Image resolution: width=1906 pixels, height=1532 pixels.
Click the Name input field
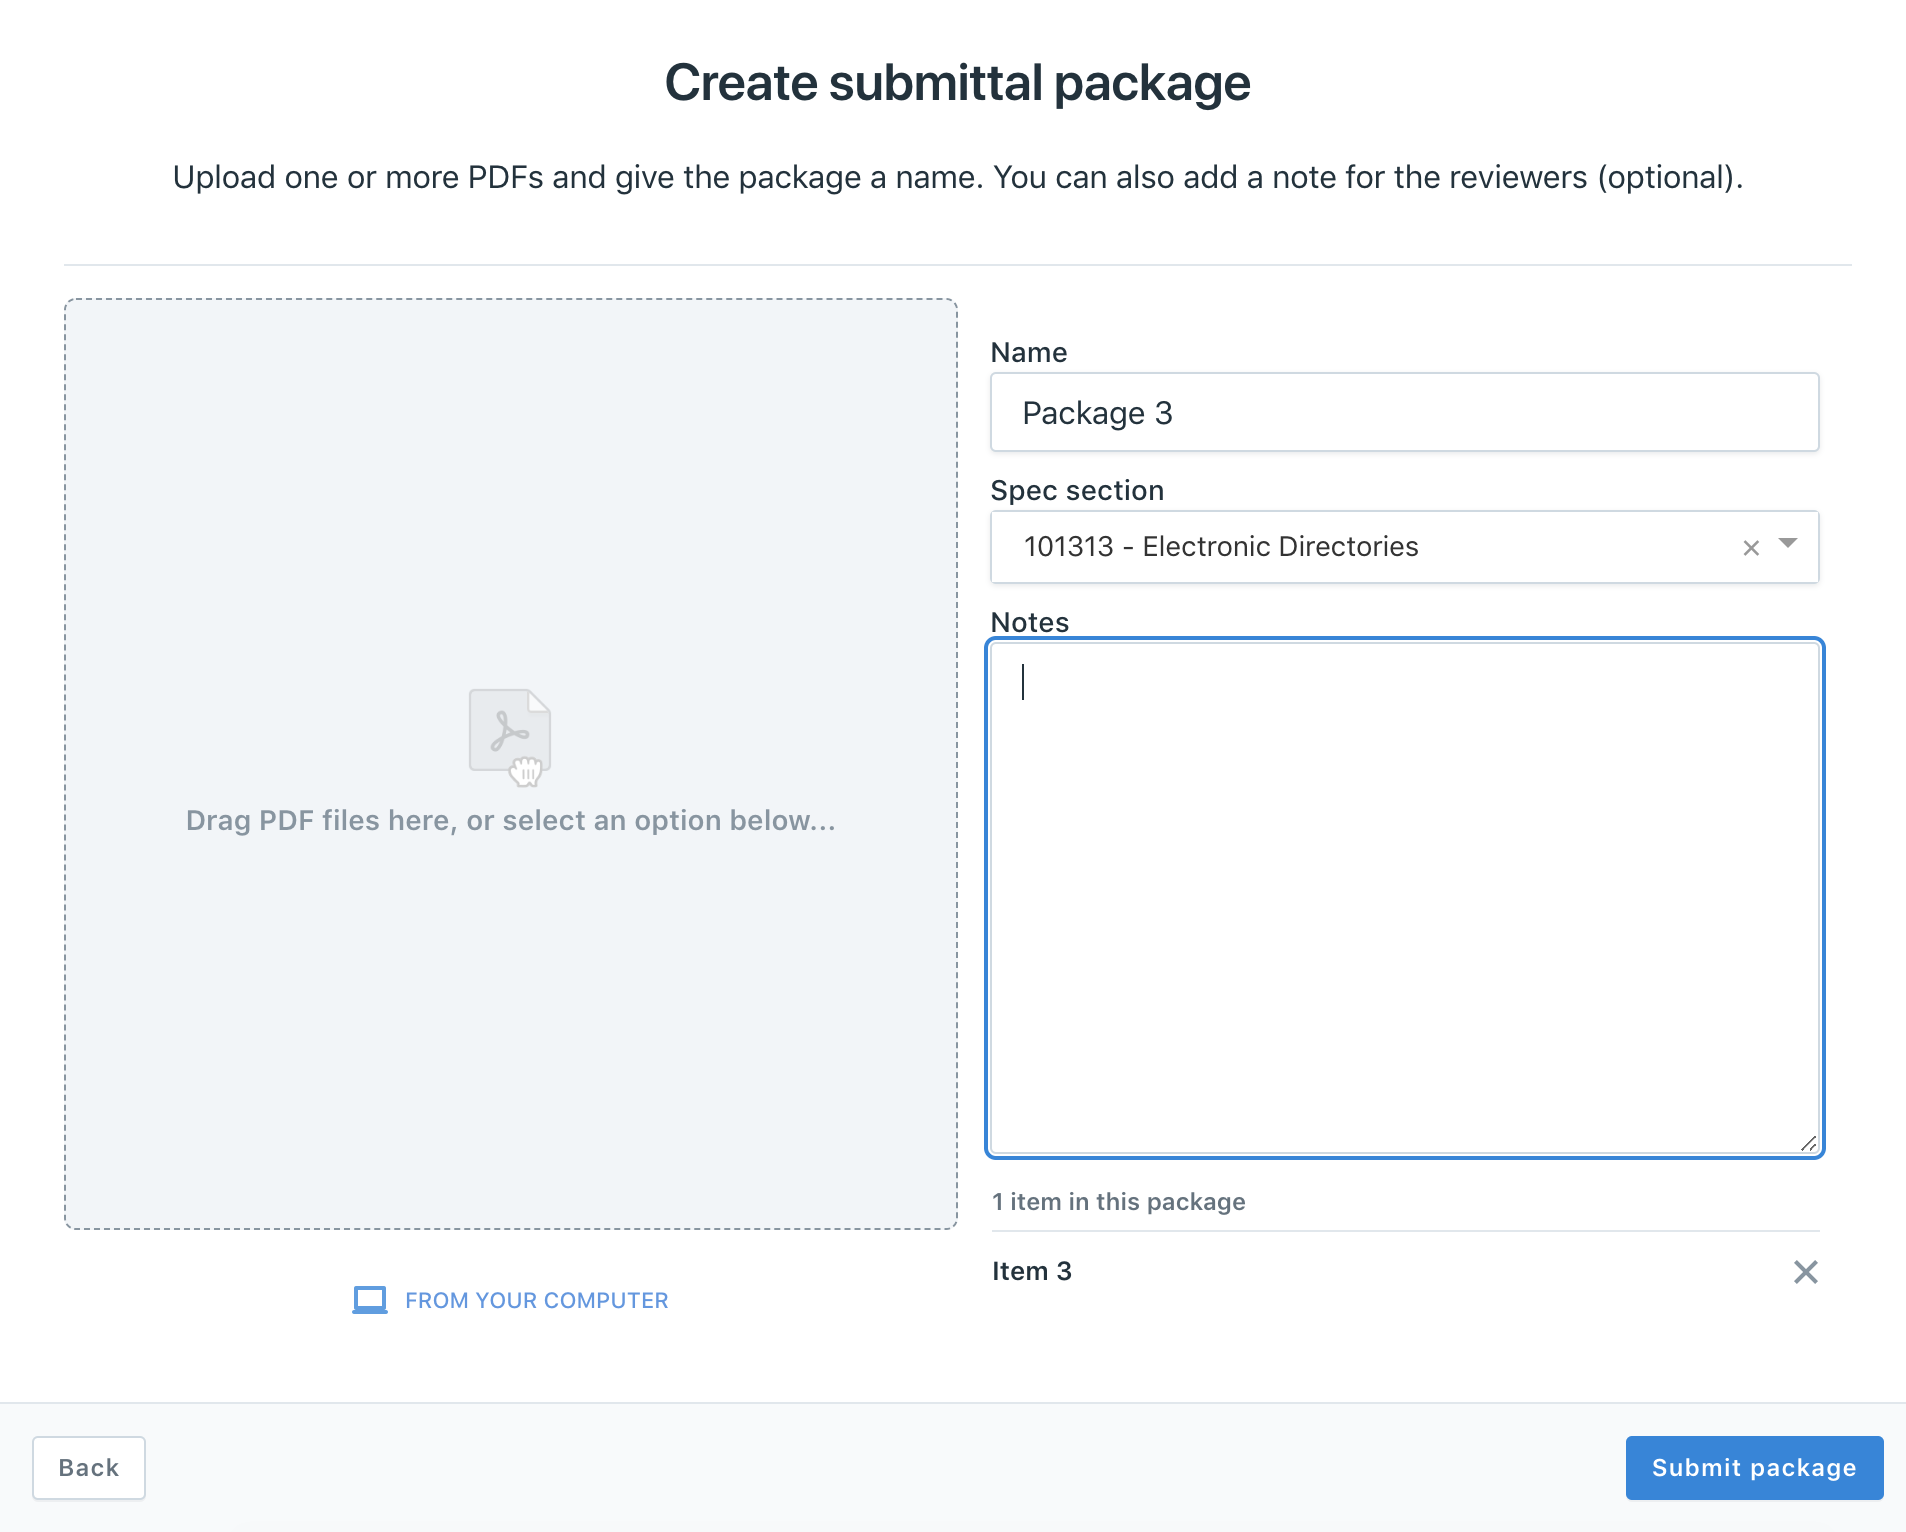1404,412
